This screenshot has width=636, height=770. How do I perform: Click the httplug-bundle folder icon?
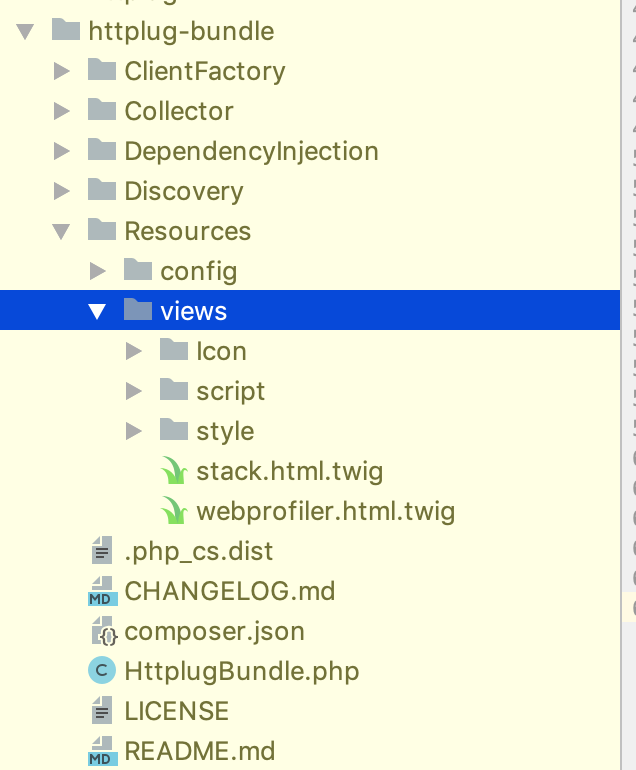(x=66, y=29)
